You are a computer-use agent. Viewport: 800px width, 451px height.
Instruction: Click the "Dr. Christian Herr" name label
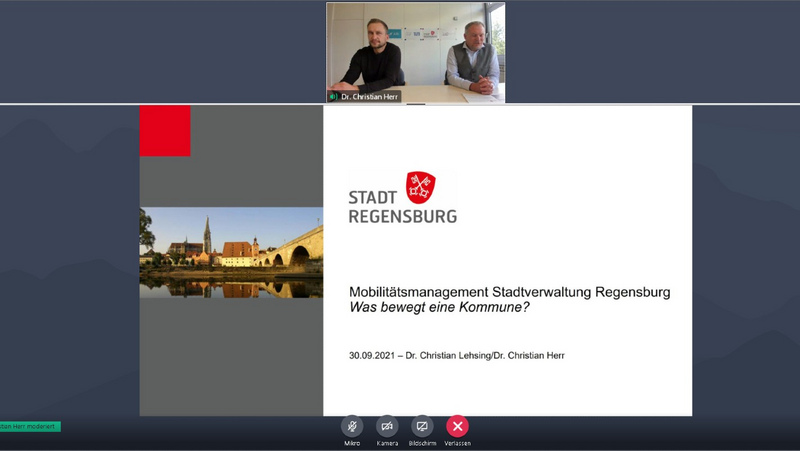click(369, 96)
